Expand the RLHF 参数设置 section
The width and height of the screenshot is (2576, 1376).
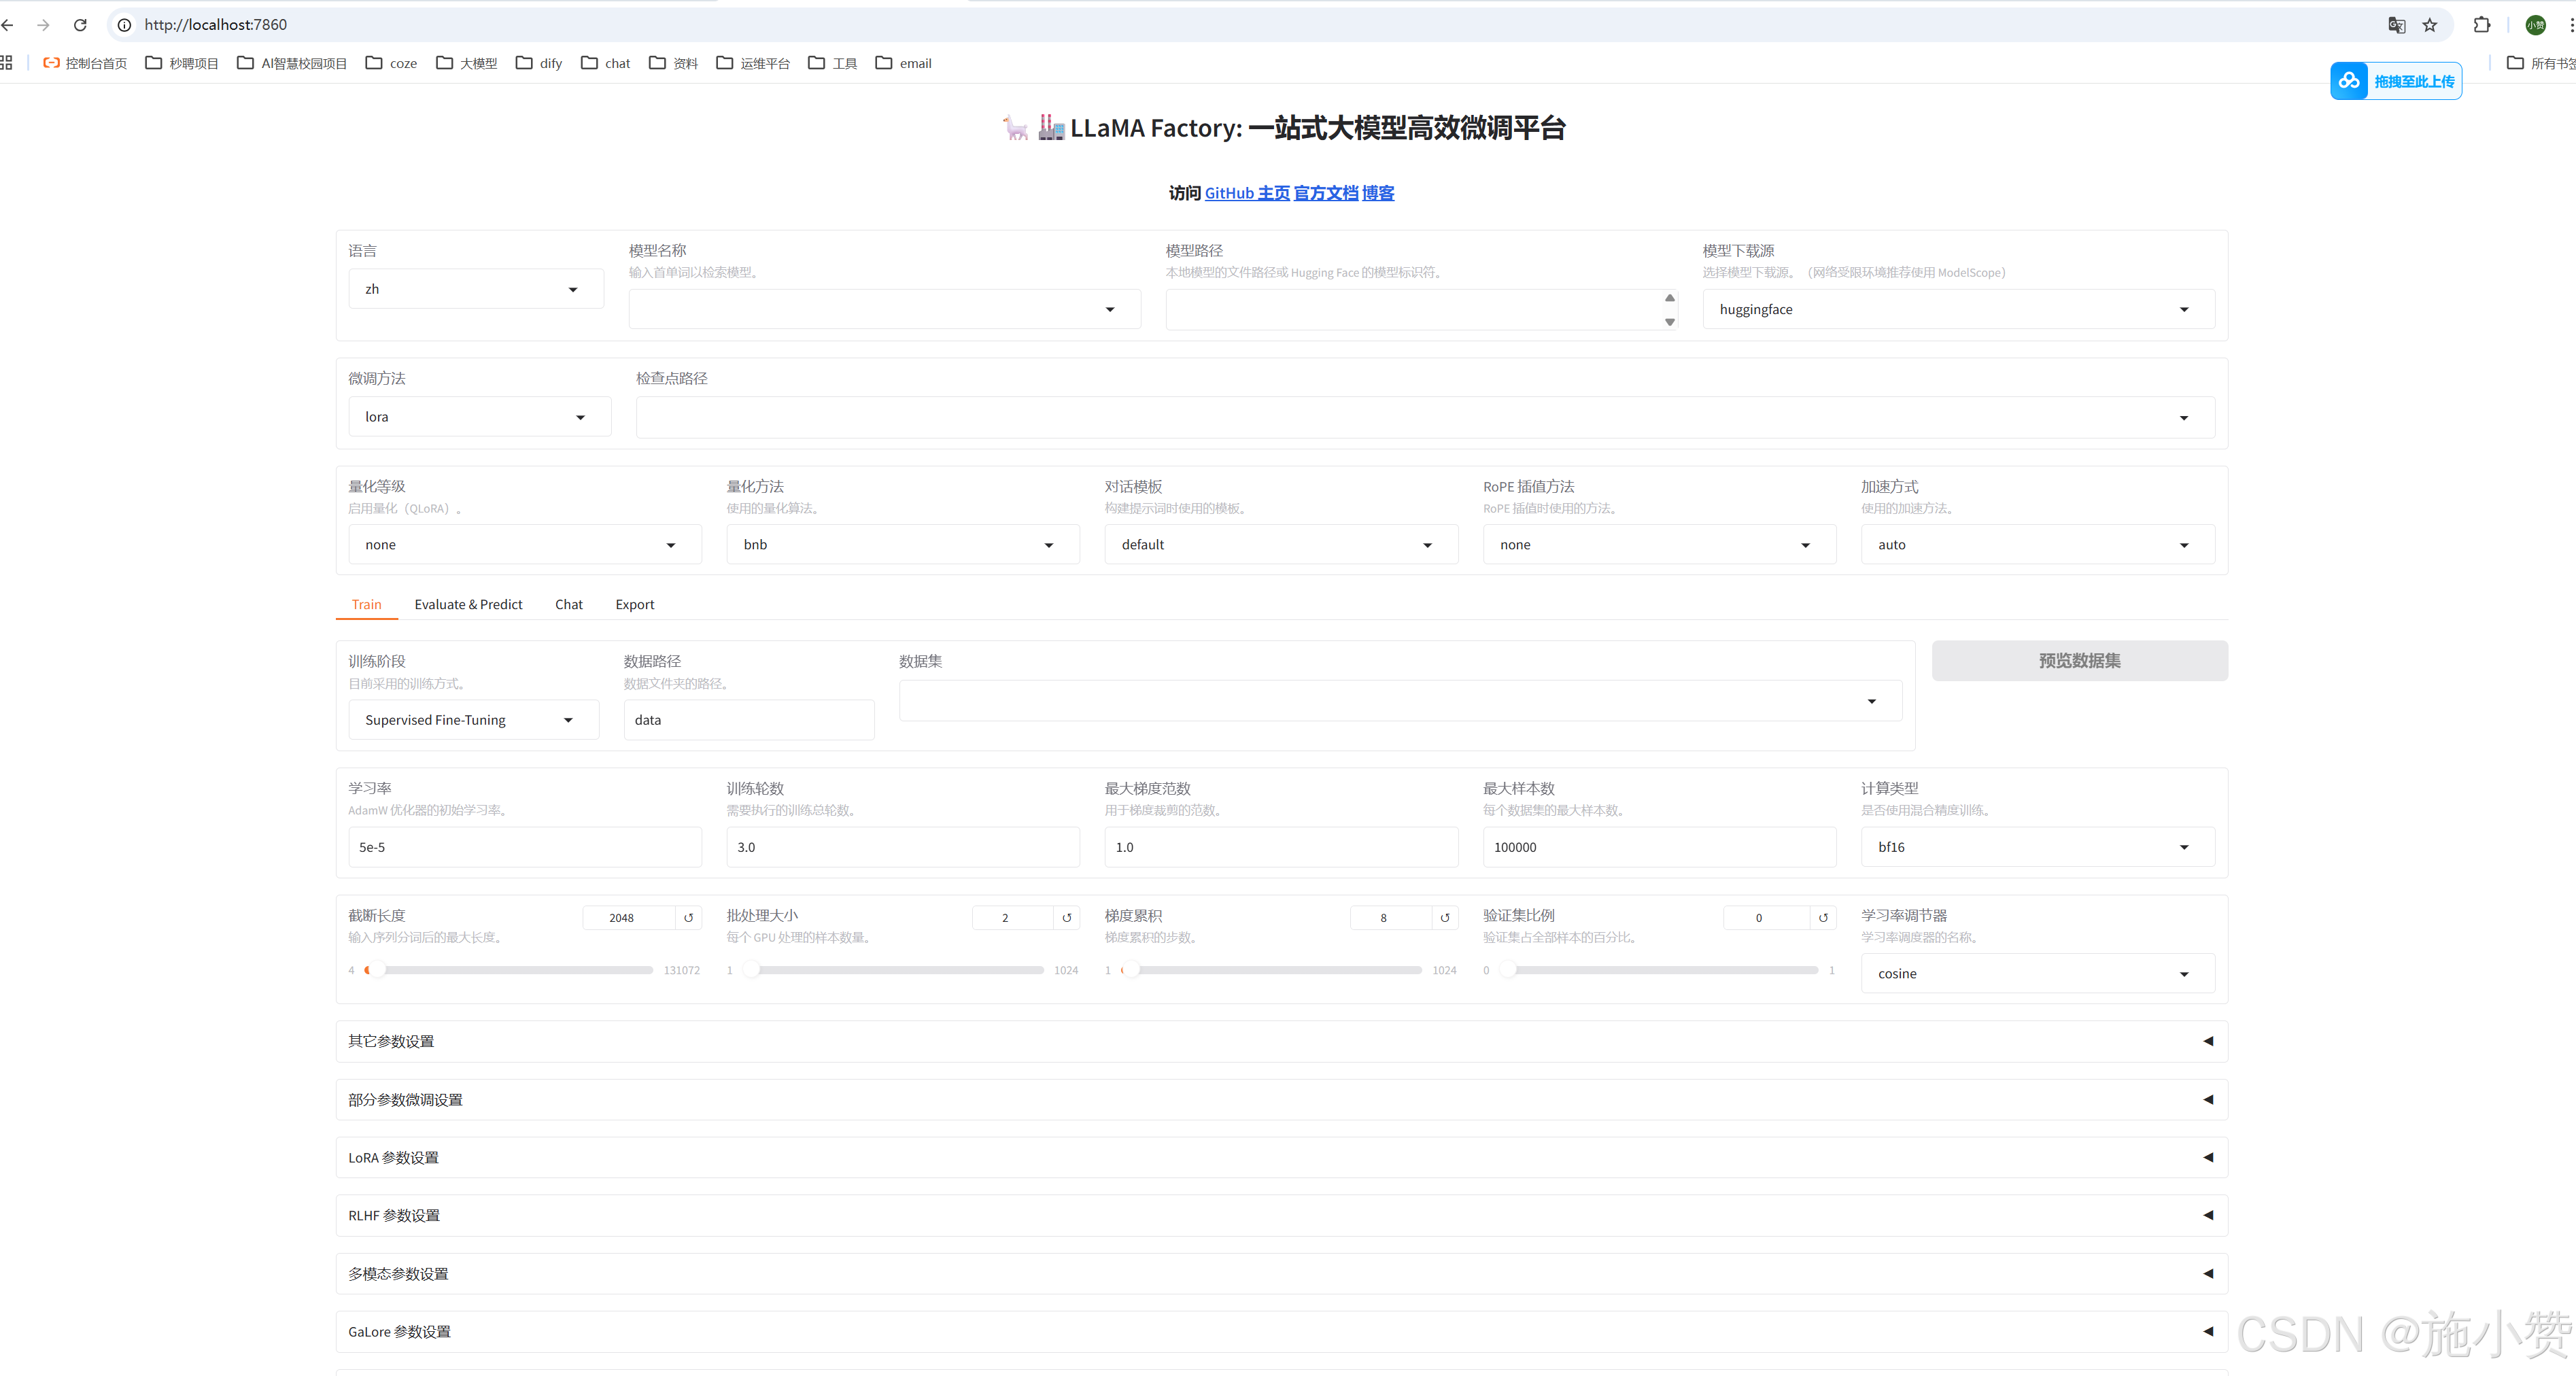pos(1281,1215)
